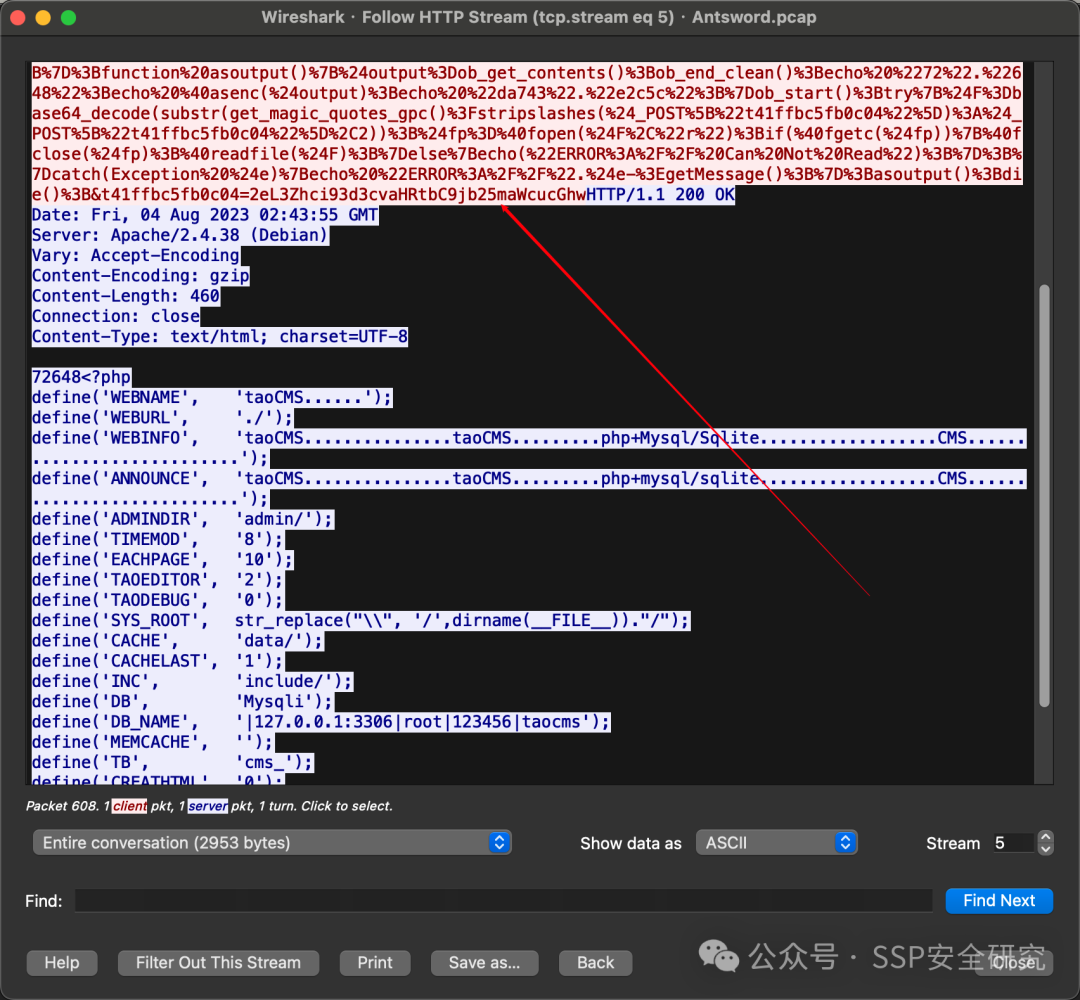Click the 'Content-Length: 460' line

[x=125, y=296]
